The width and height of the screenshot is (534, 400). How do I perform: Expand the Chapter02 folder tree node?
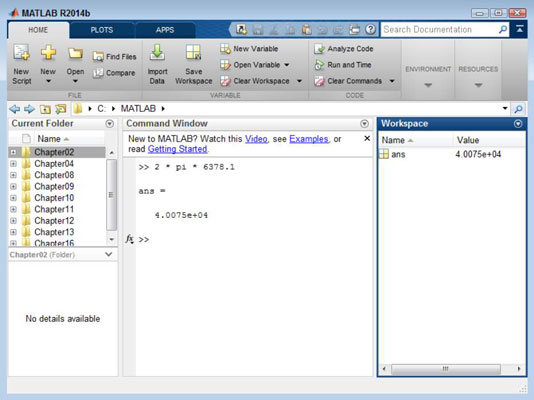(x=13, y=152)
